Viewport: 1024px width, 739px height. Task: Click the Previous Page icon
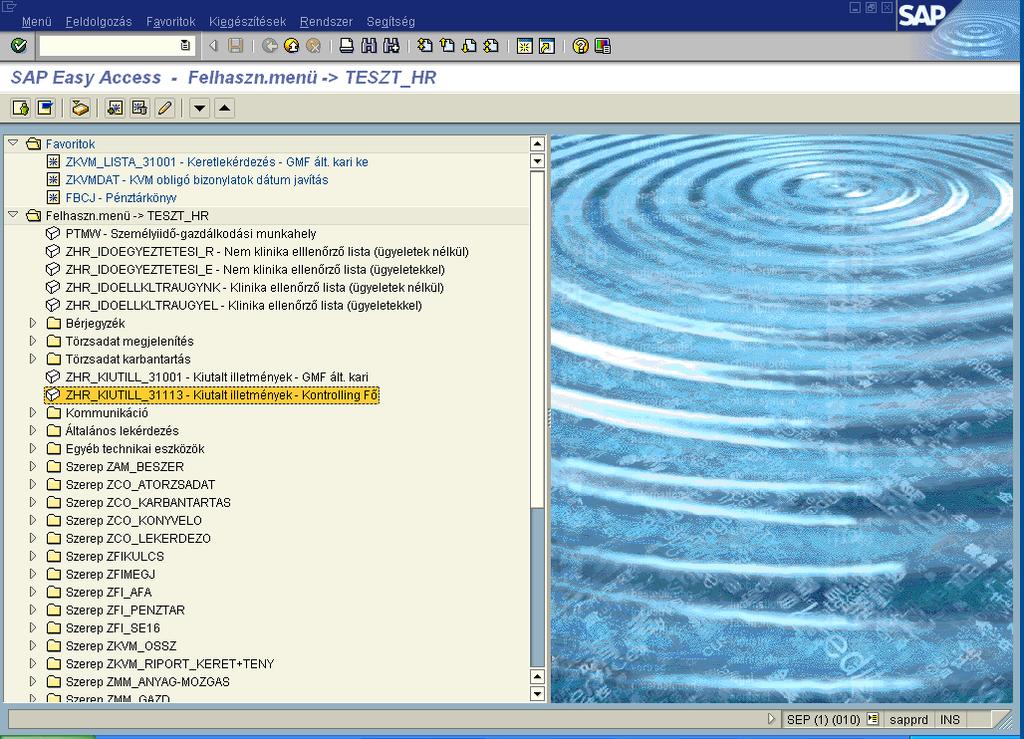coord(447,46)
